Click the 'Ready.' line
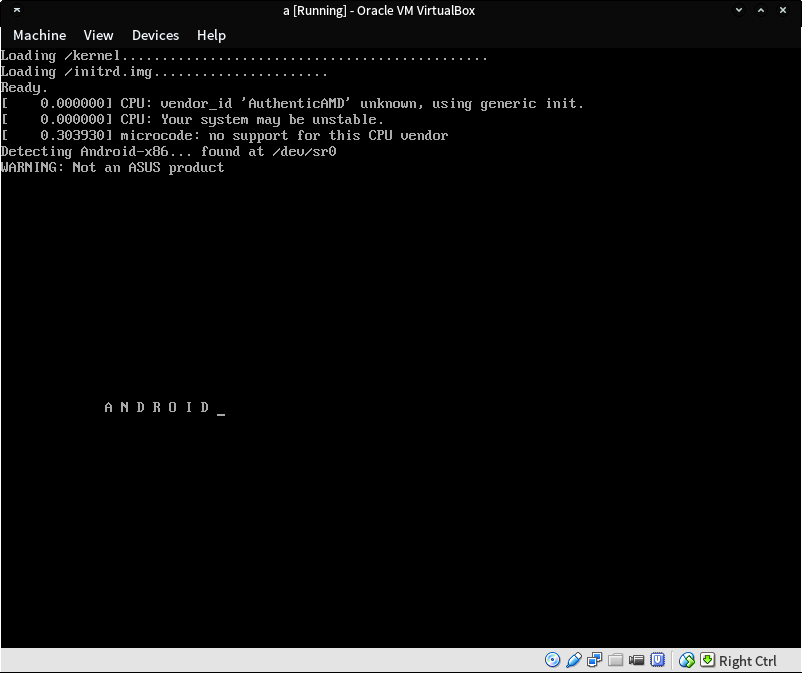 (24, 87)
